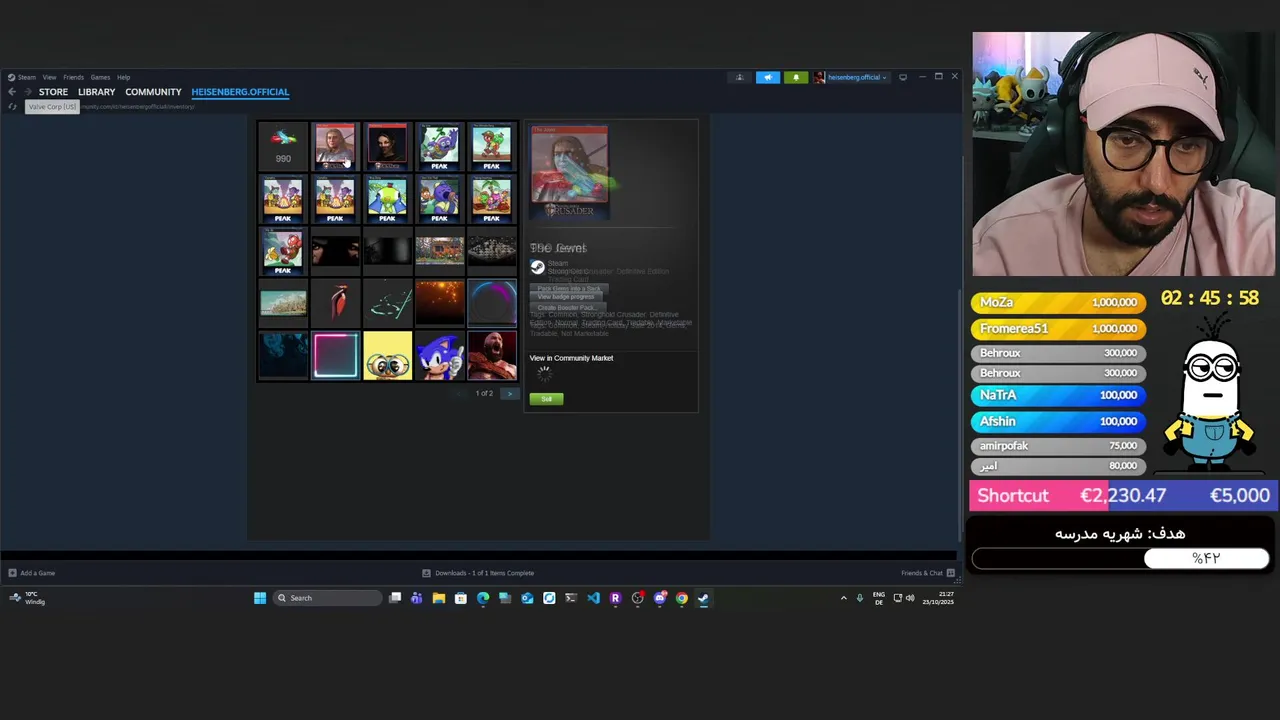
Task: Open the weather widget showing 10°C
Action: [28, 598]
